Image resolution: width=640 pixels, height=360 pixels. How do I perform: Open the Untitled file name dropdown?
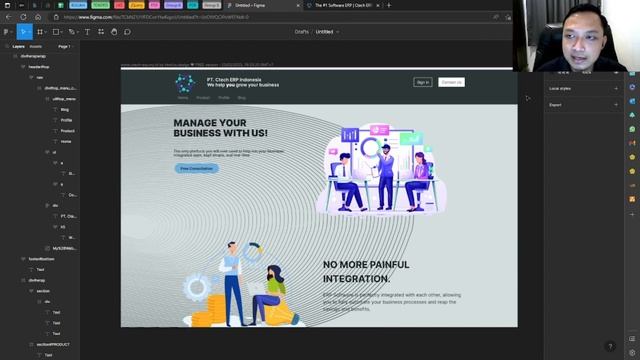point(327,32)
